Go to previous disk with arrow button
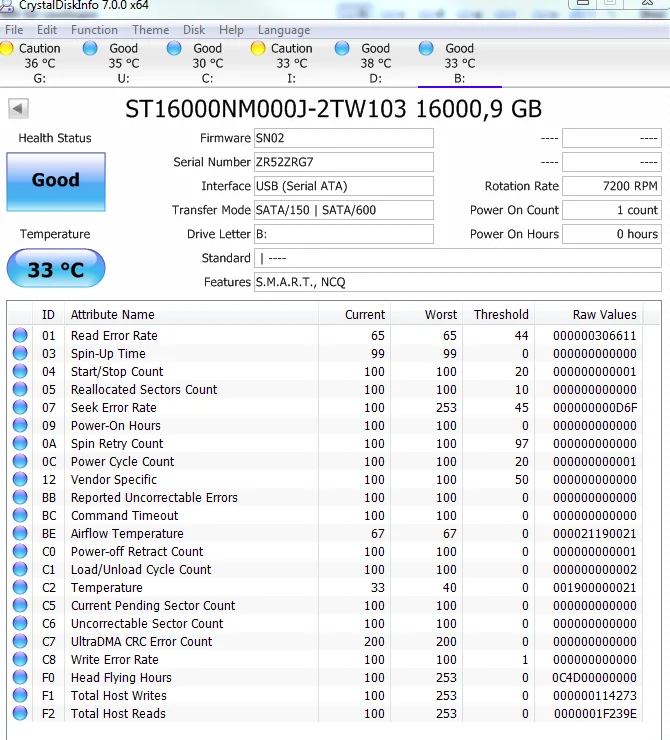This screenshot has height=740, width=670. tap(18, 109)
